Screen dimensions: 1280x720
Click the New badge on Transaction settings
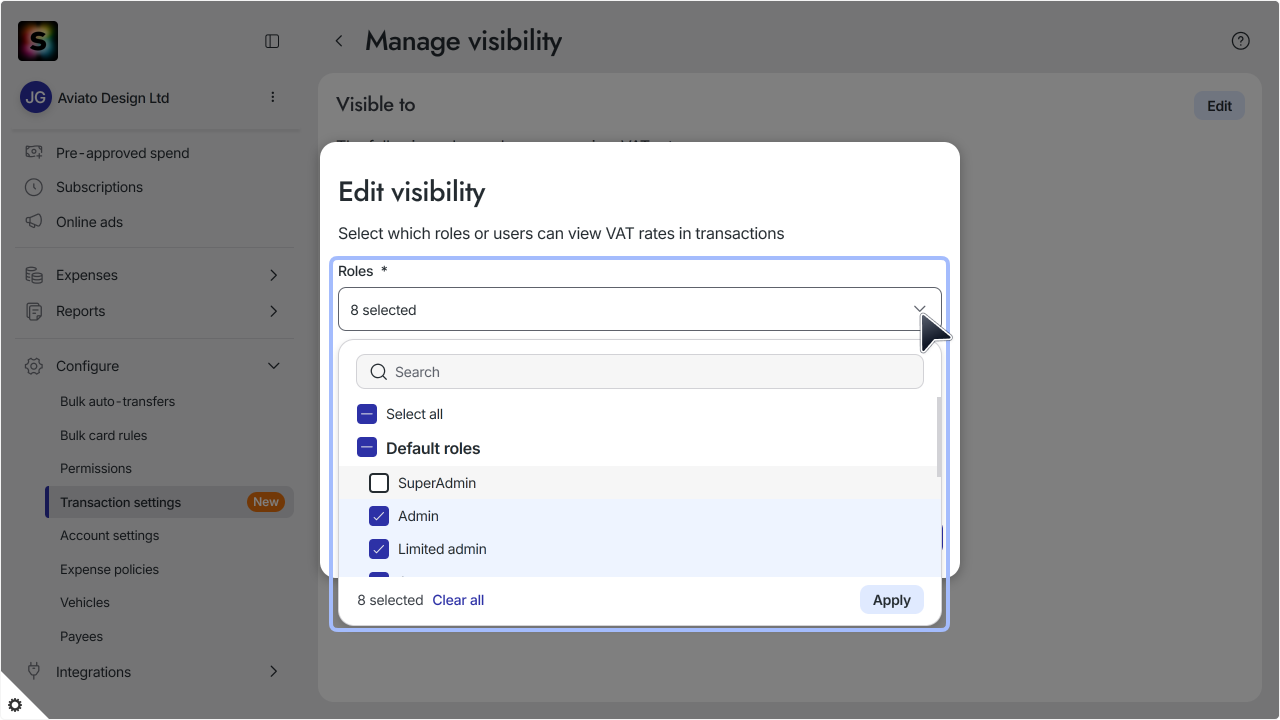click(266, 502)
